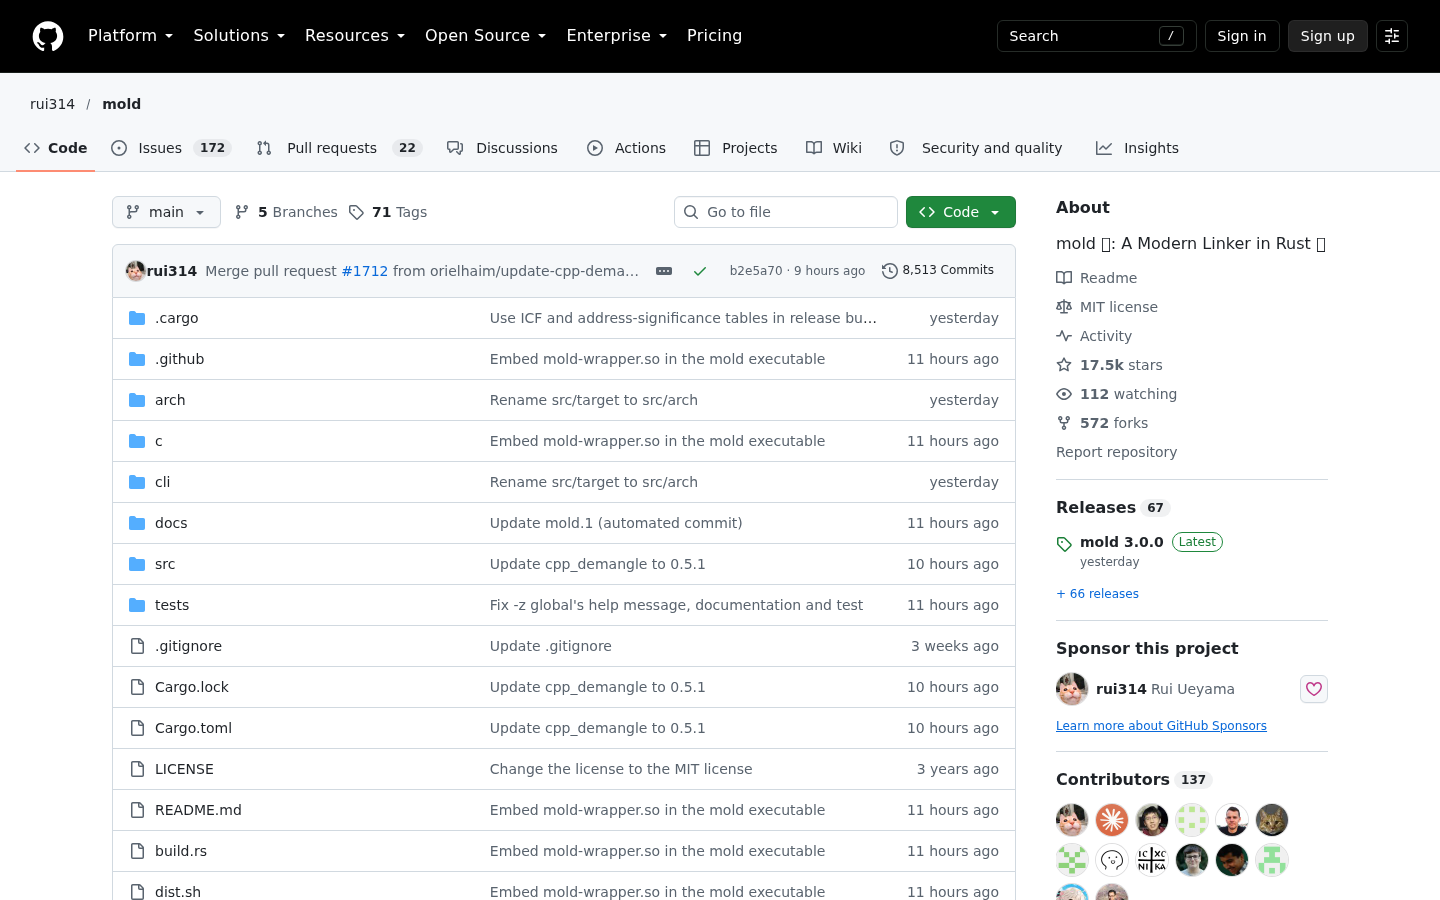The width and height of the screenshot is (1440, 900).
Task: Click the header Search field
Action: pyautogui.click(x=1096, y=36)
